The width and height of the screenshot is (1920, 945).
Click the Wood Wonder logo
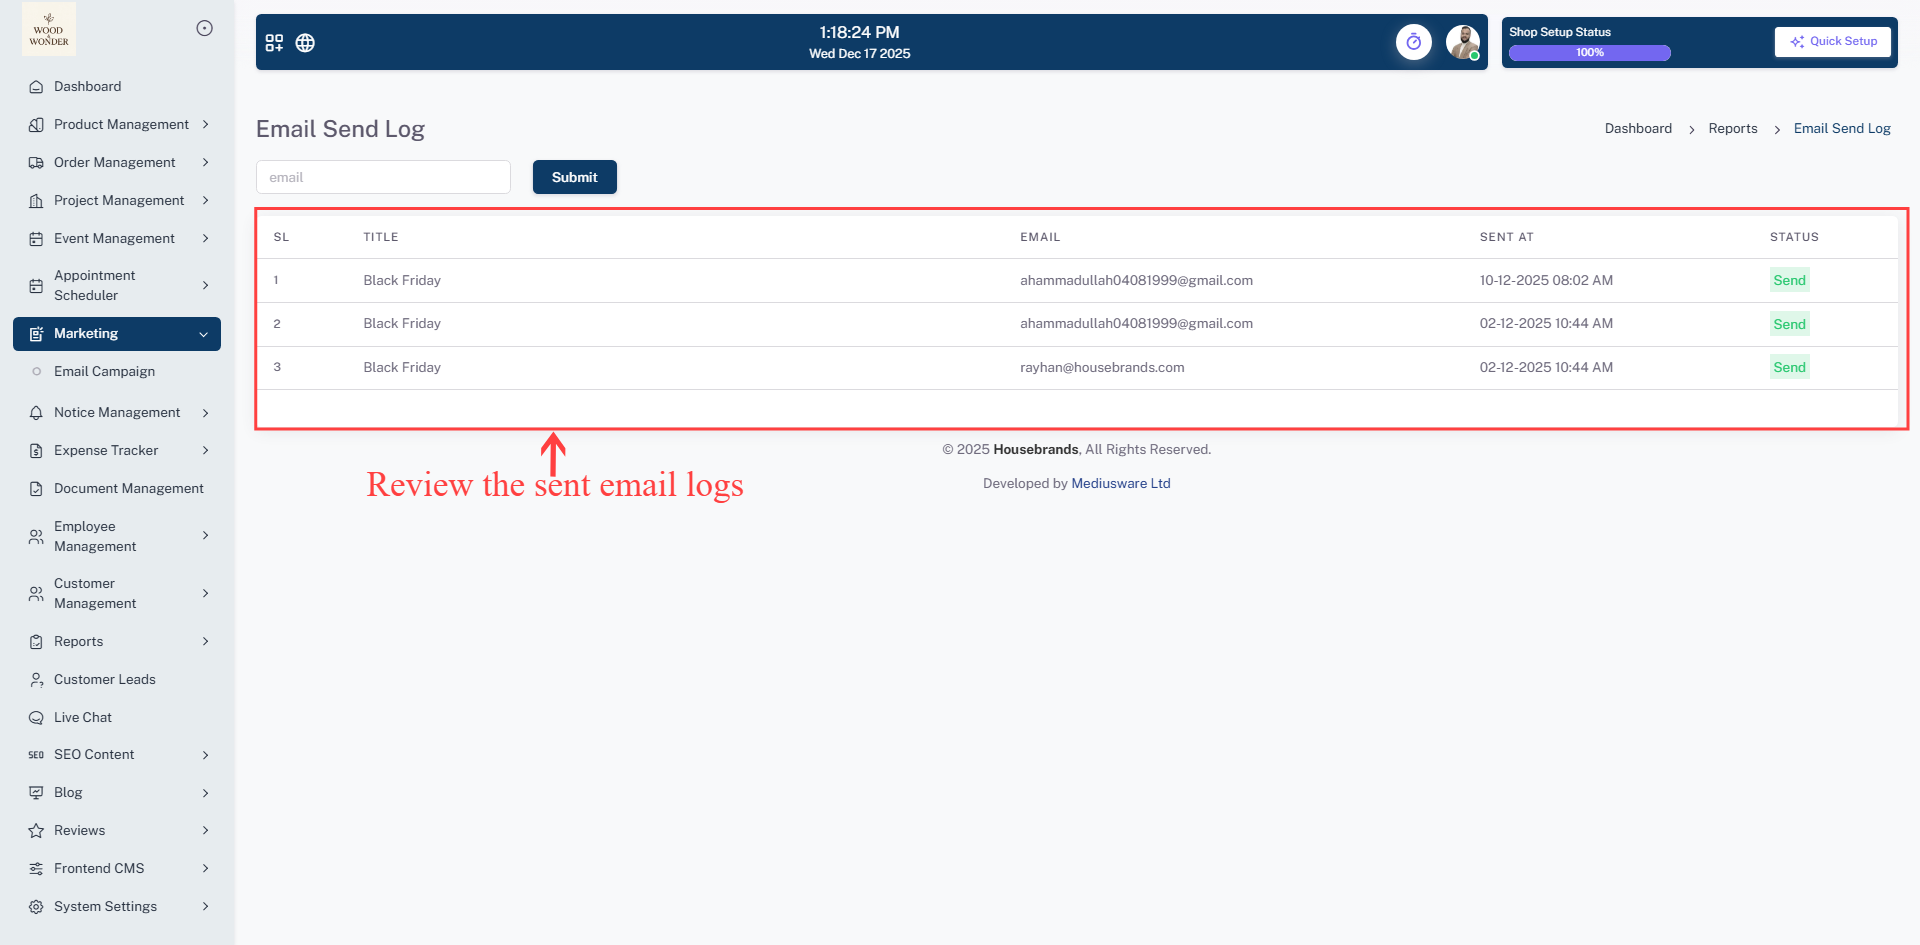coord(49,30)
